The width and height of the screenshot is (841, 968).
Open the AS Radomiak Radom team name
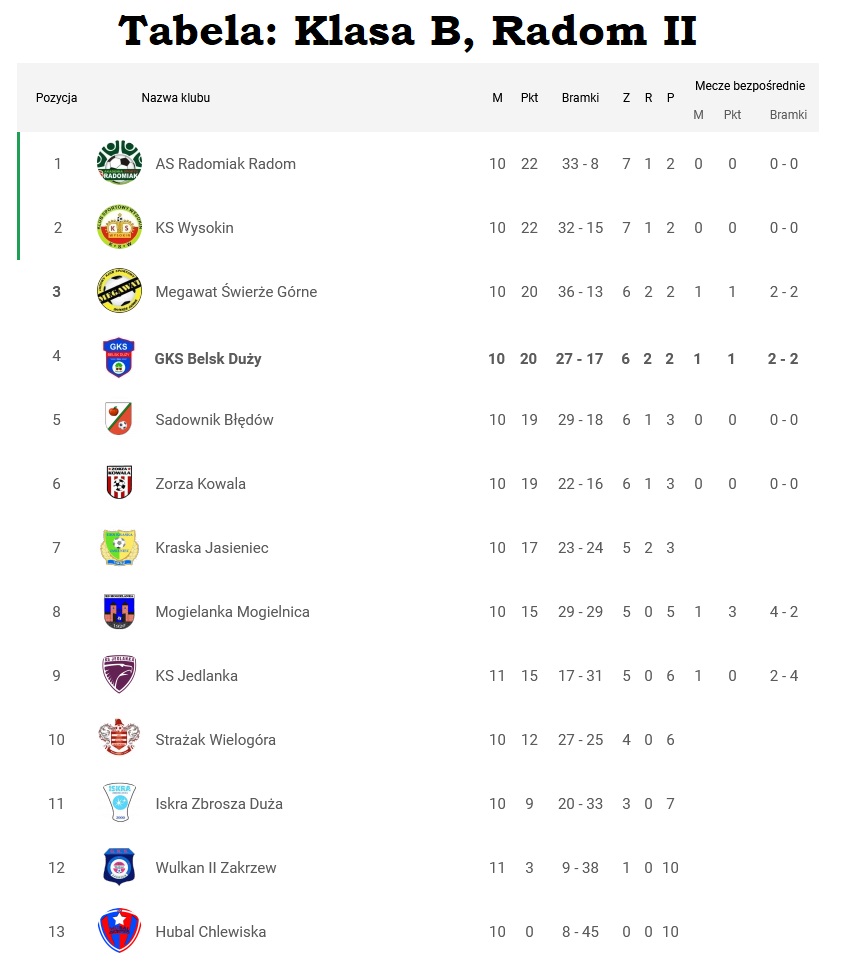coord(225,164)
